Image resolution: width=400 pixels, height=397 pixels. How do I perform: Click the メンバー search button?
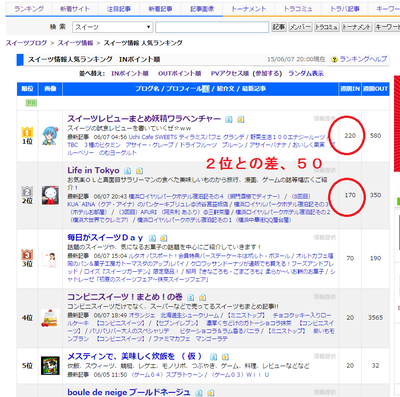click(x=300, y=27)
